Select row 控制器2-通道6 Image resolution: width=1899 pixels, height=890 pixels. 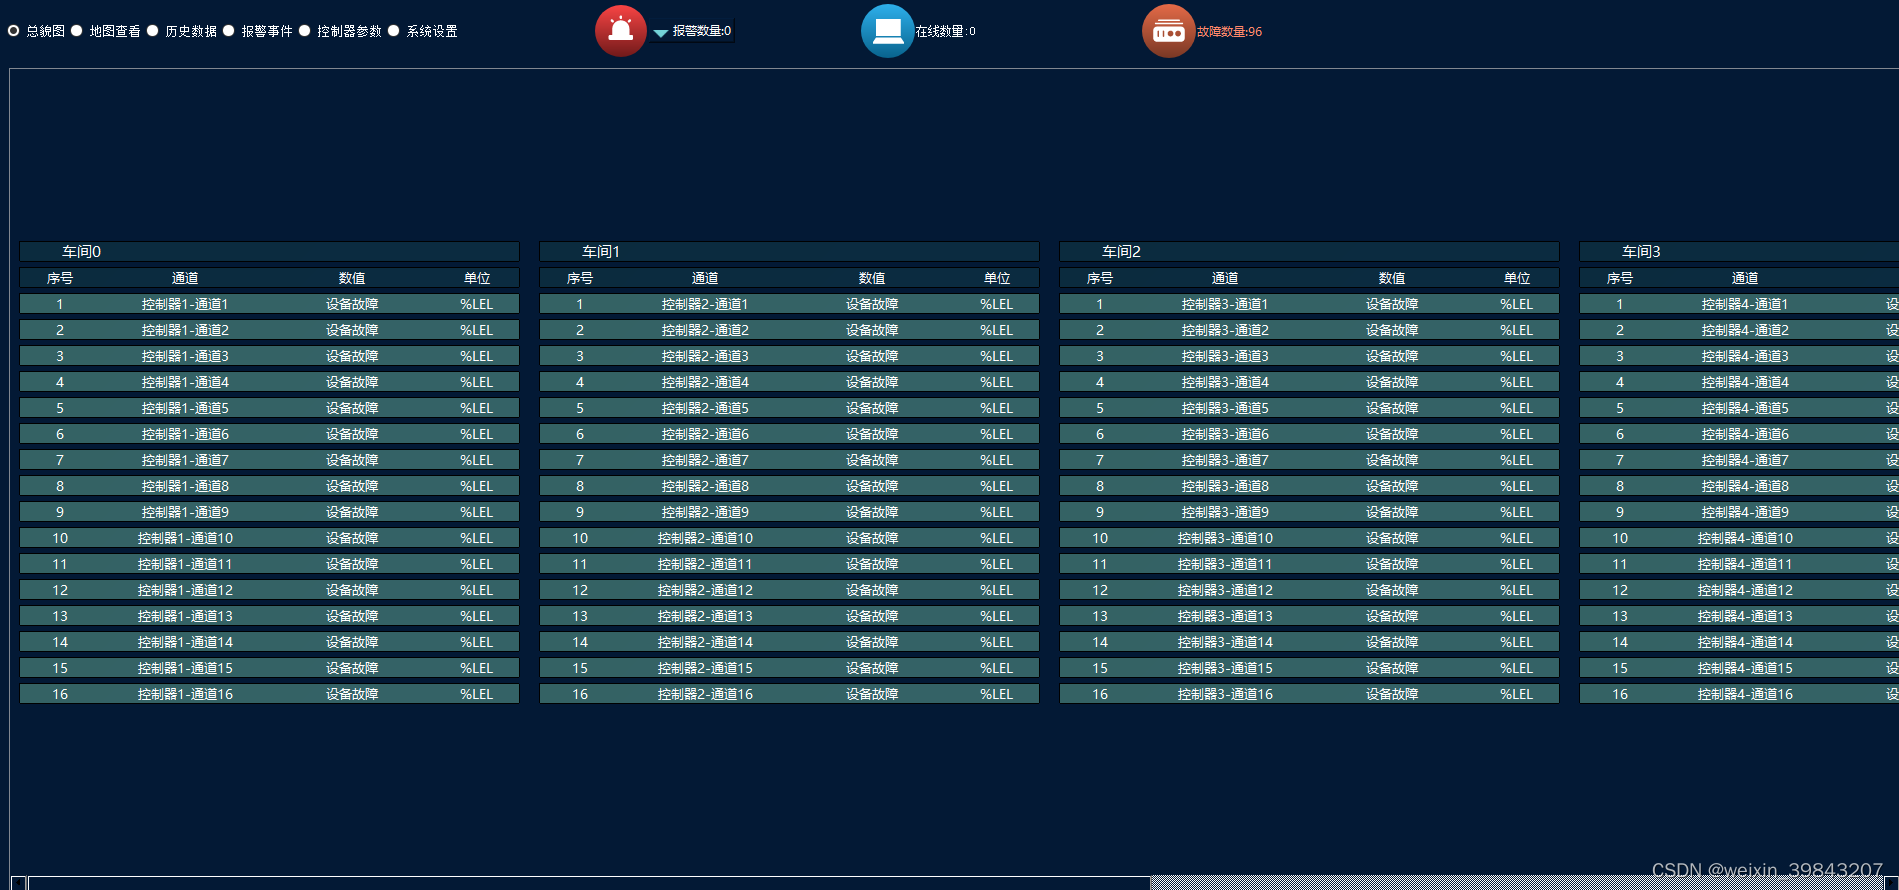tap(789, 434)
